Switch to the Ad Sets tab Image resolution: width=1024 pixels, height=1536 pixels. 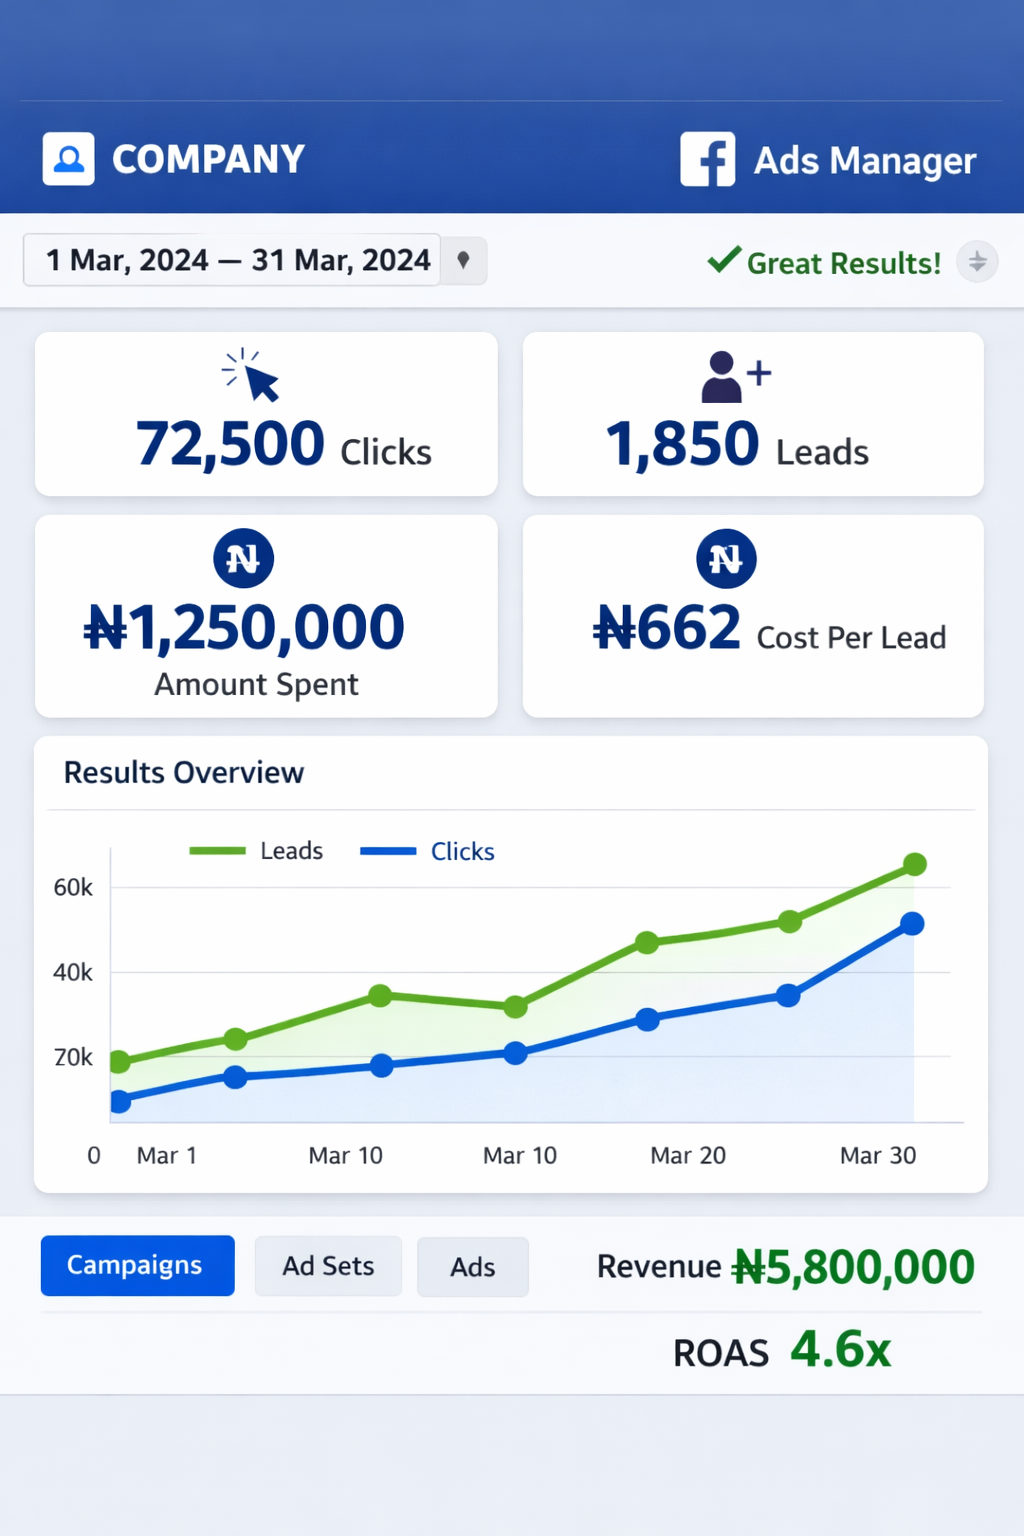click(x=328, y=1265)
